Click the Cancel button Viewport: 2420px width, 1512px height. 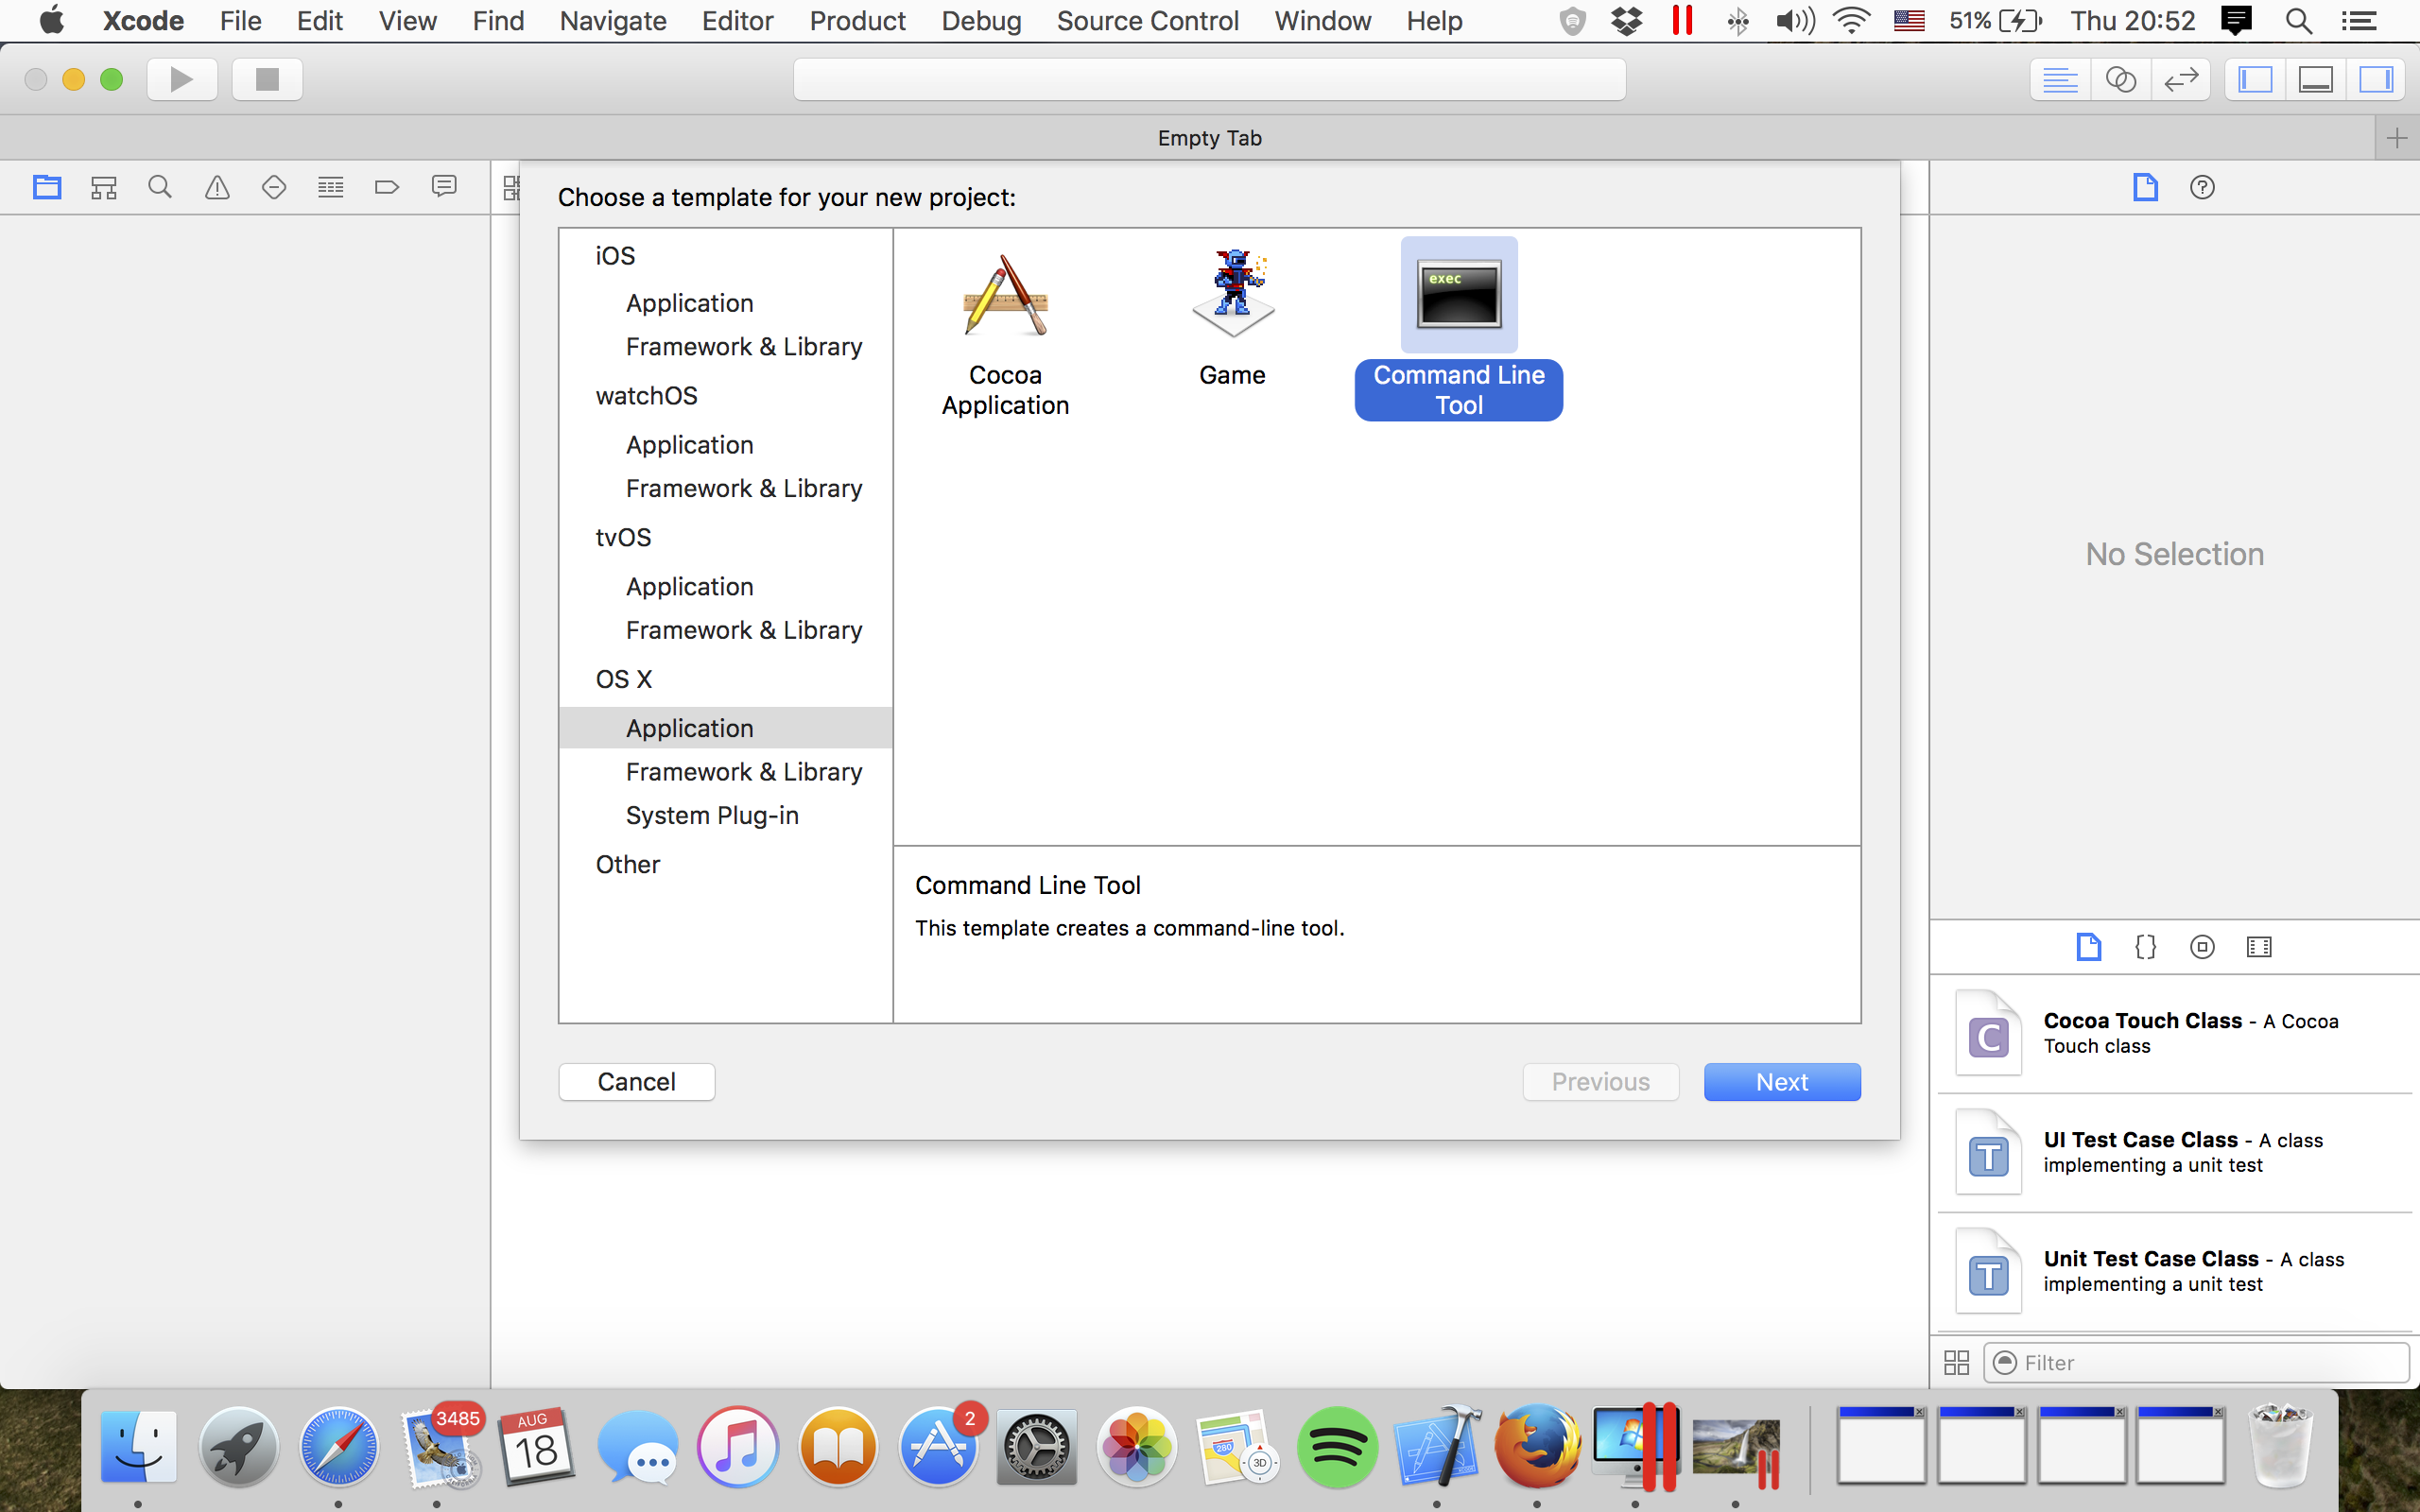[x=637, y=1082]
